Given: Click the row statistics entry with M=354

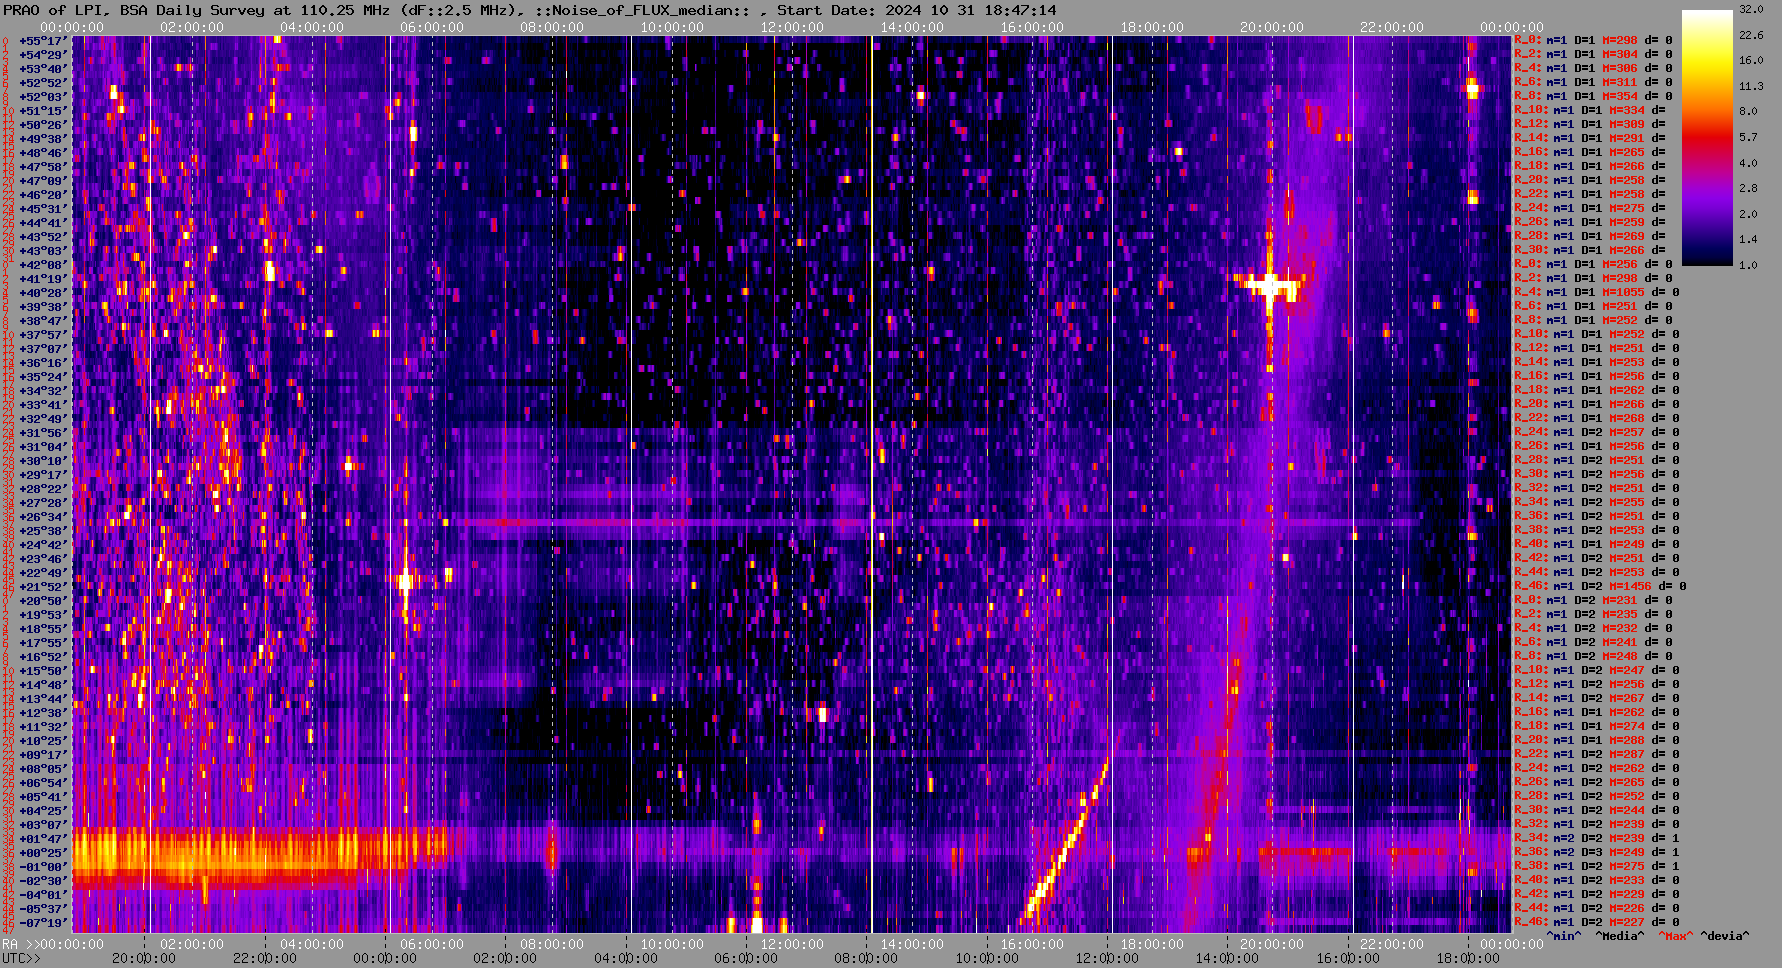Looking at the screenshot, I should point(1593,96).
